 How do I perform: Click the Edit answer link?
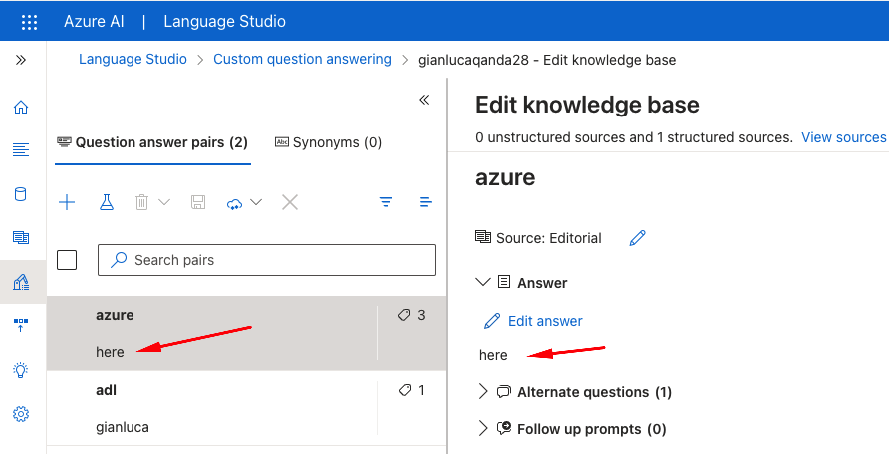click(534, 321)
